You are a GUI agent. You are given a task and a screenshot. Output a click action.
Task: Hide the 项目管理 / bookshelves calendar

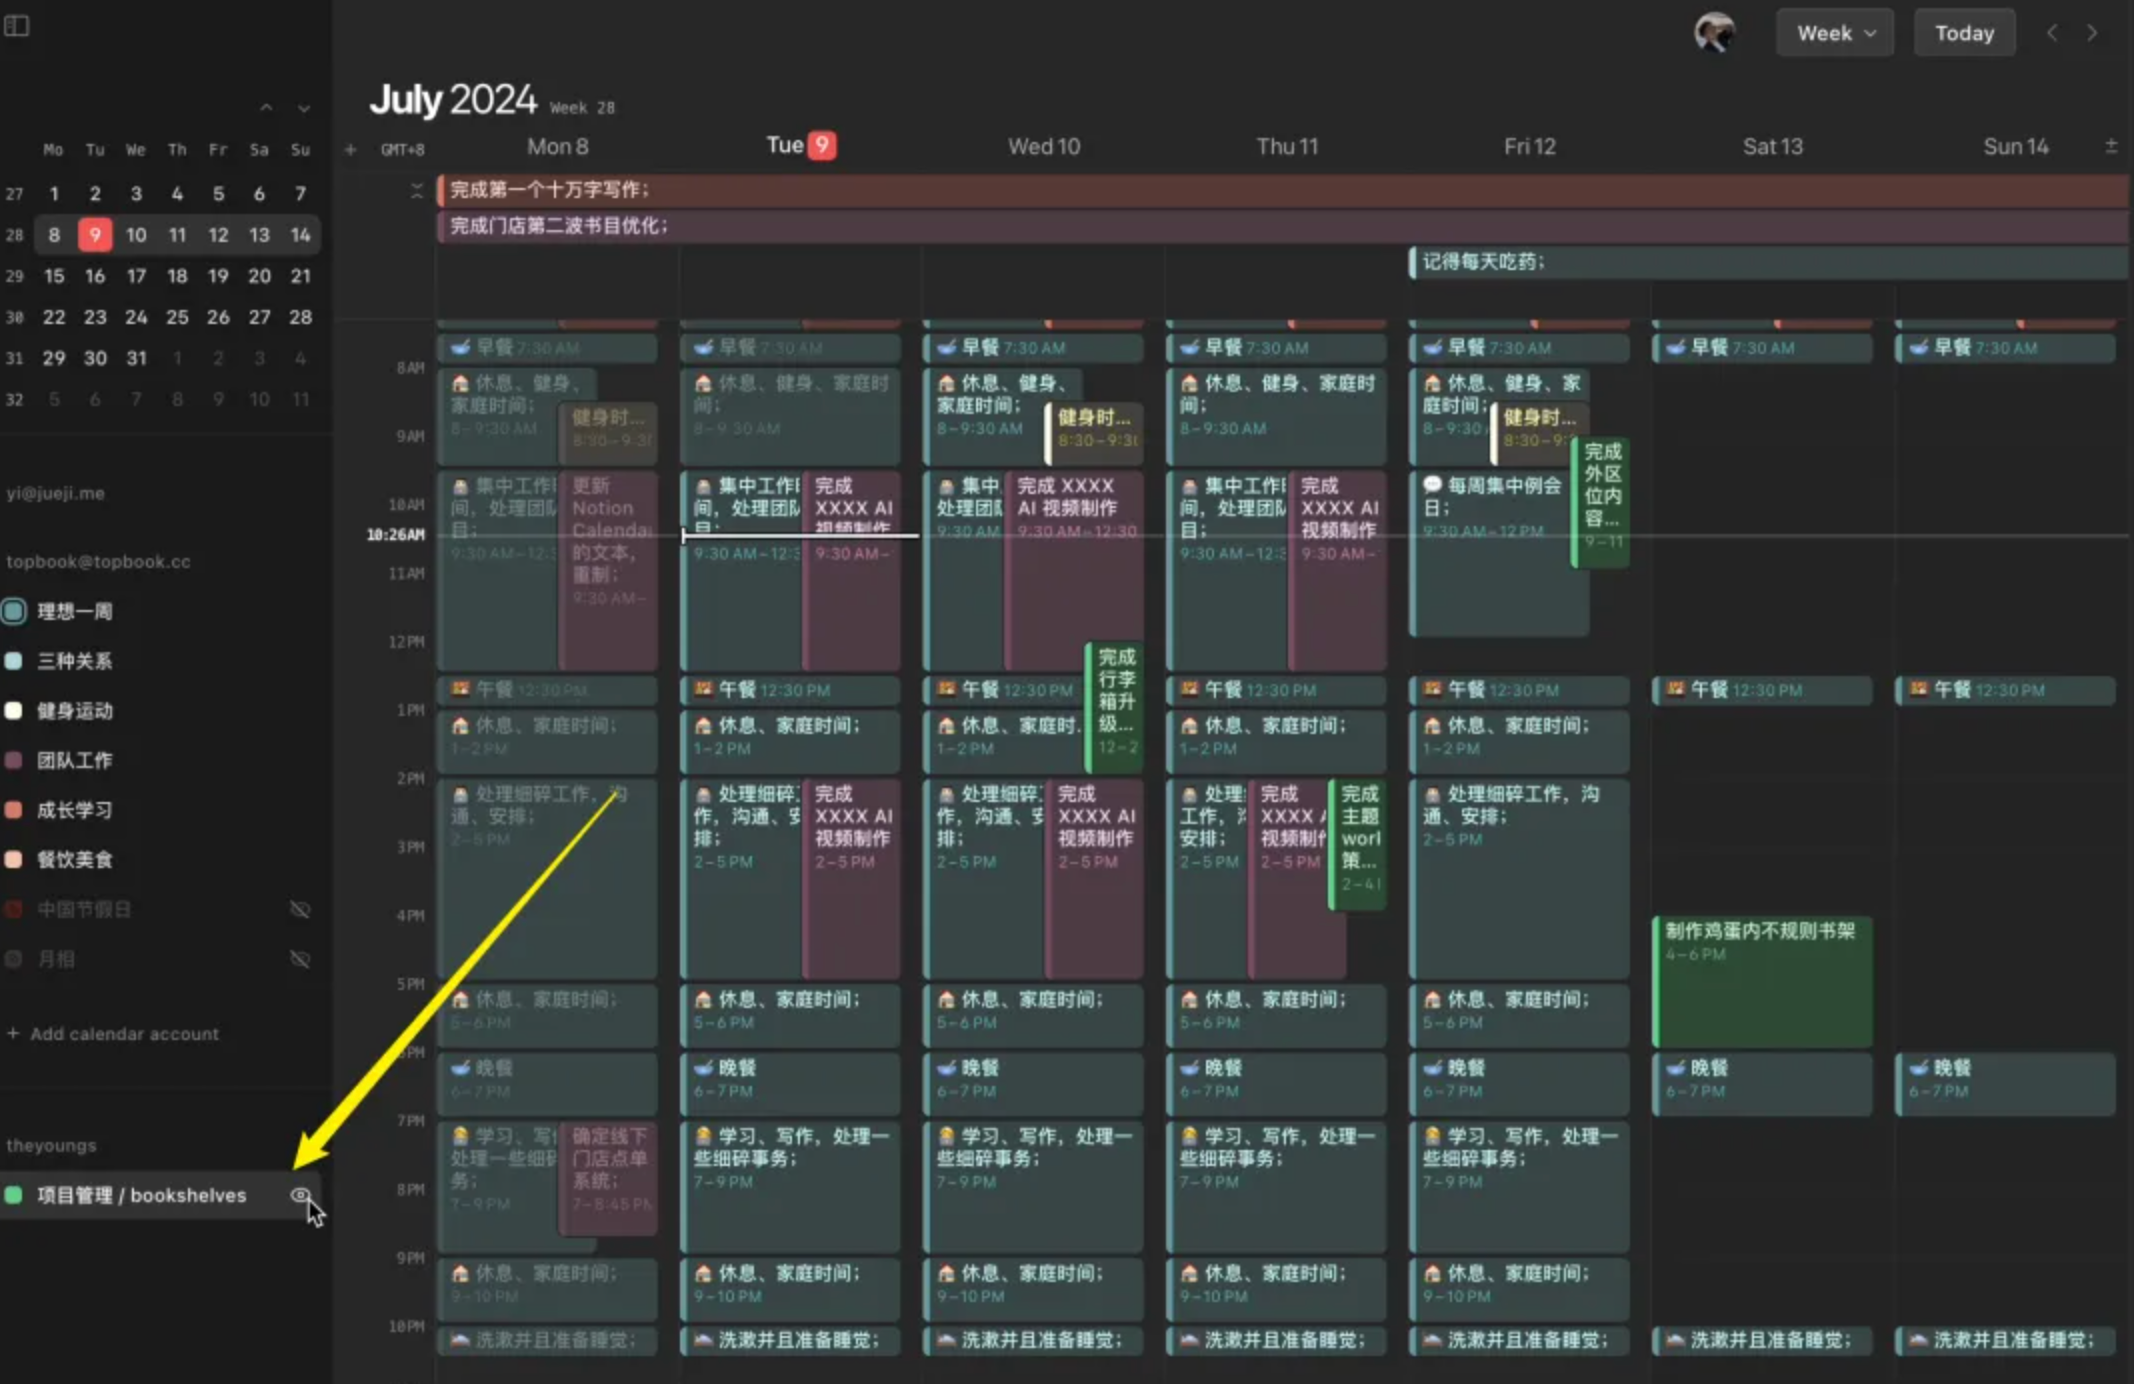click(300, 1195)
